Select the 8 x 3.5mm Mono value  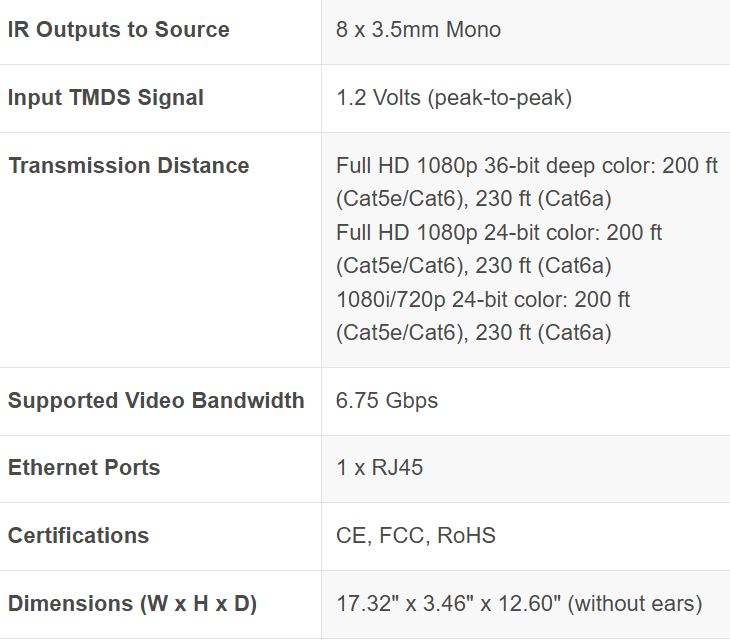[x=418, y=30]
